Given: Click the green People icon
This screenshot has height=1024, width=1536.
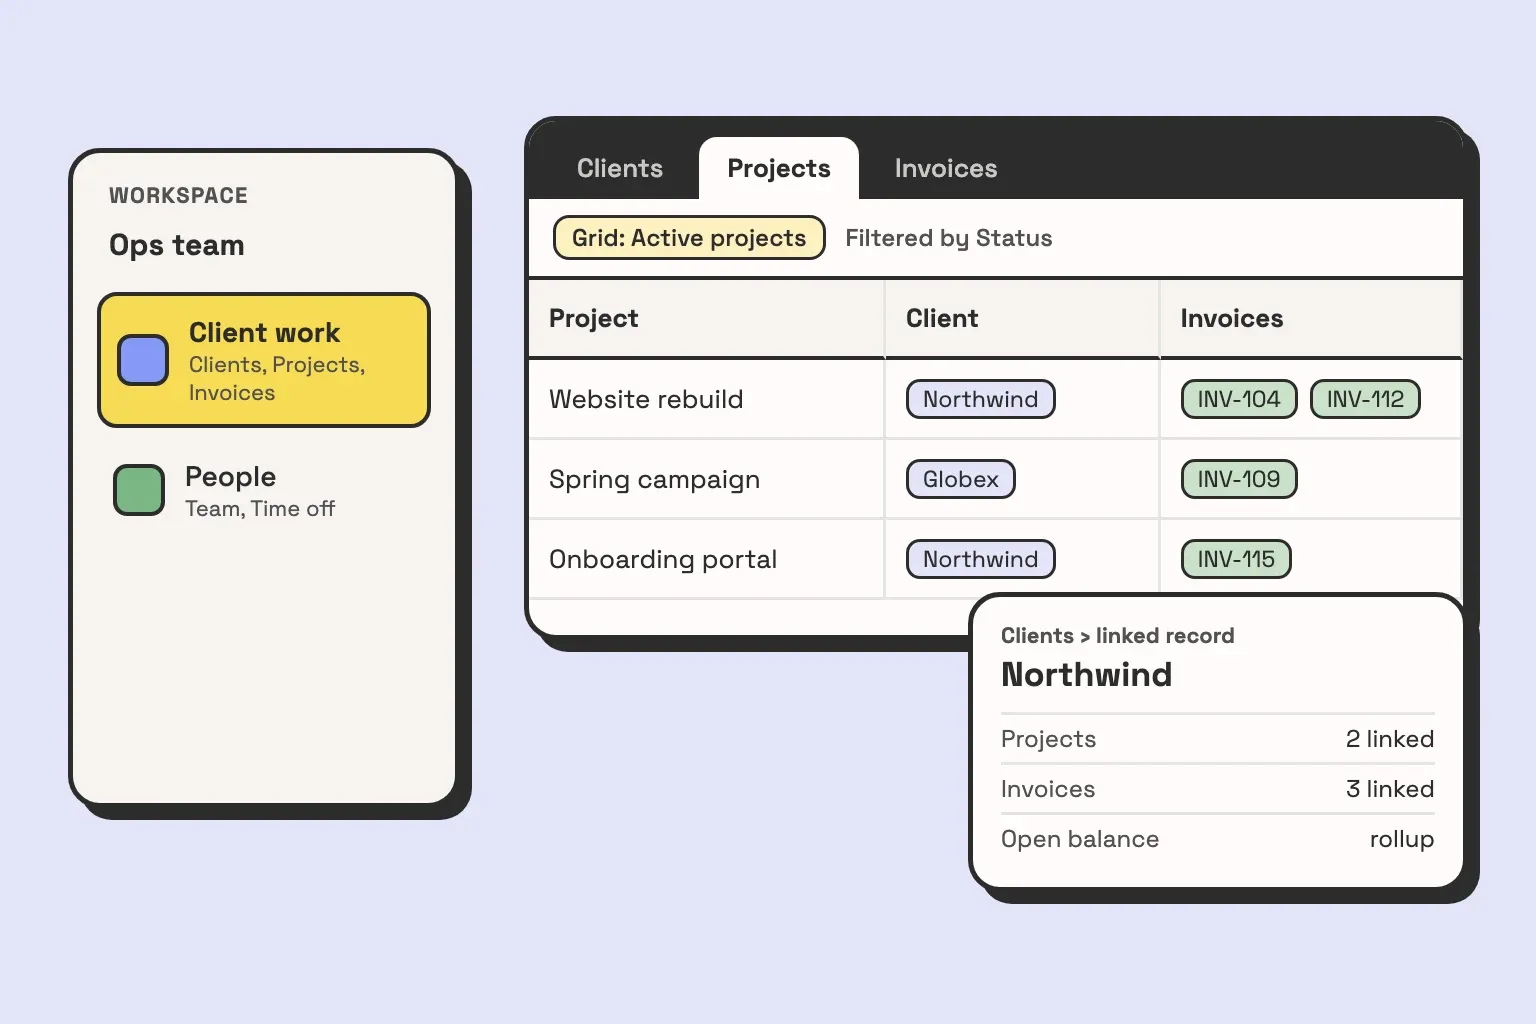Looking at the screenshot, I should pyautogui.click(x=139, y=490).
